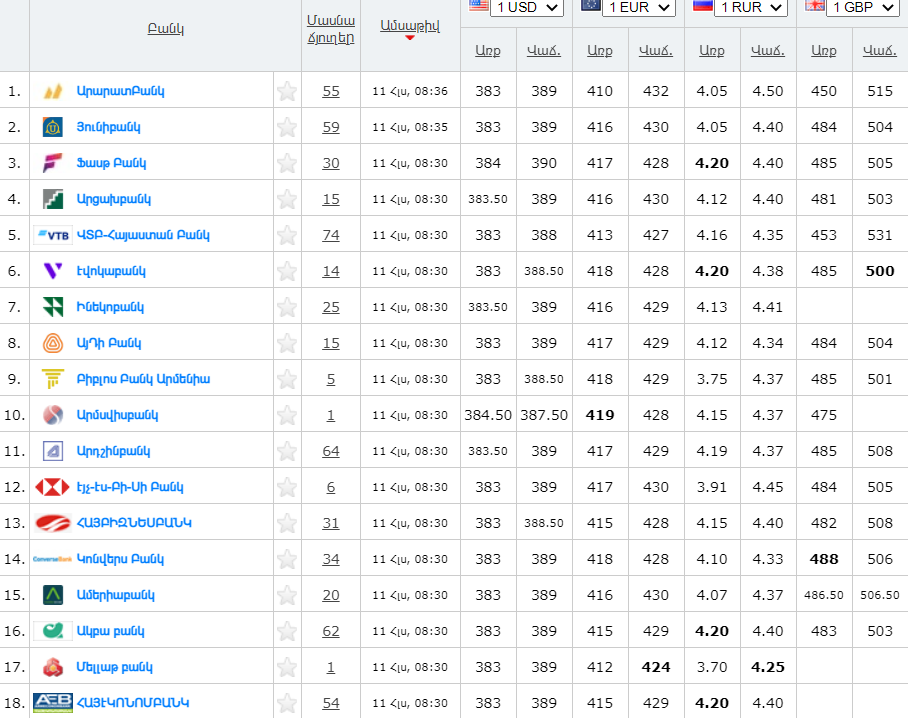Image resolution: width=908 pixels, height=718 pixels.
Task: Star ԱրարատԲանկ as favorite
Action: [287, 91]
